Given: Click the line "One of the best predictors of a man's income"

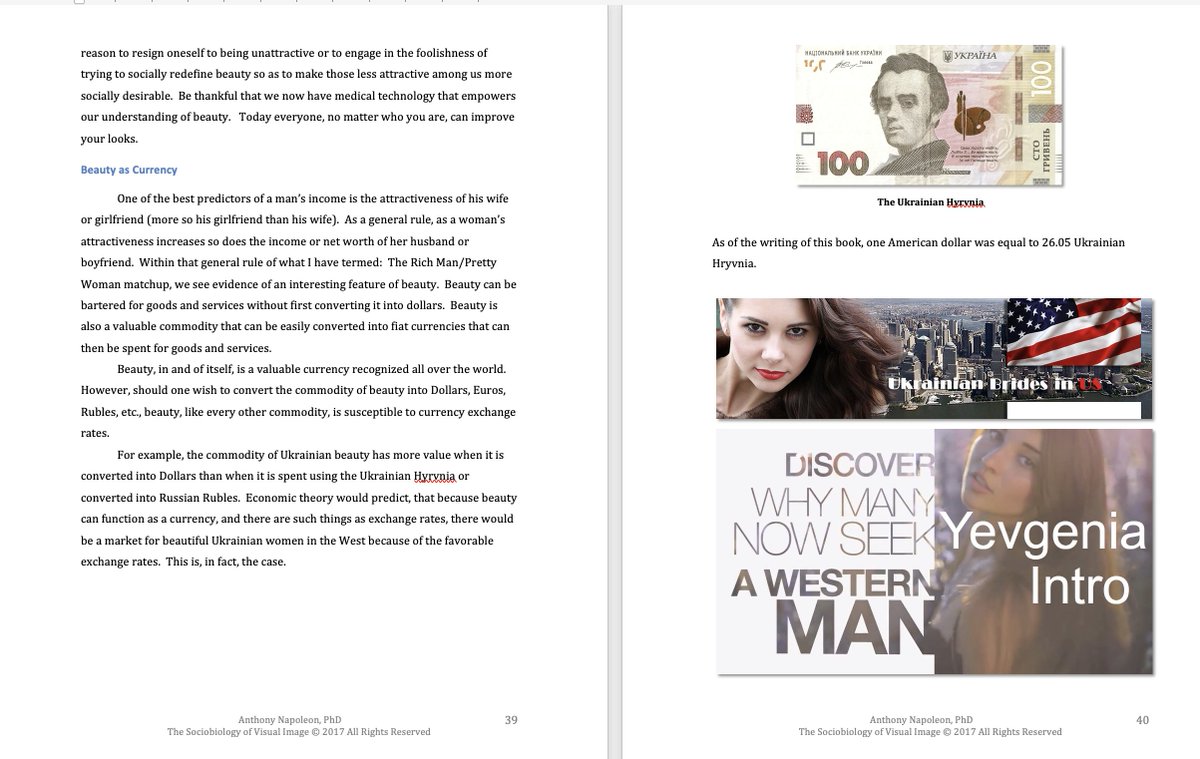Looking at the screenshot, I should point(314,199).
